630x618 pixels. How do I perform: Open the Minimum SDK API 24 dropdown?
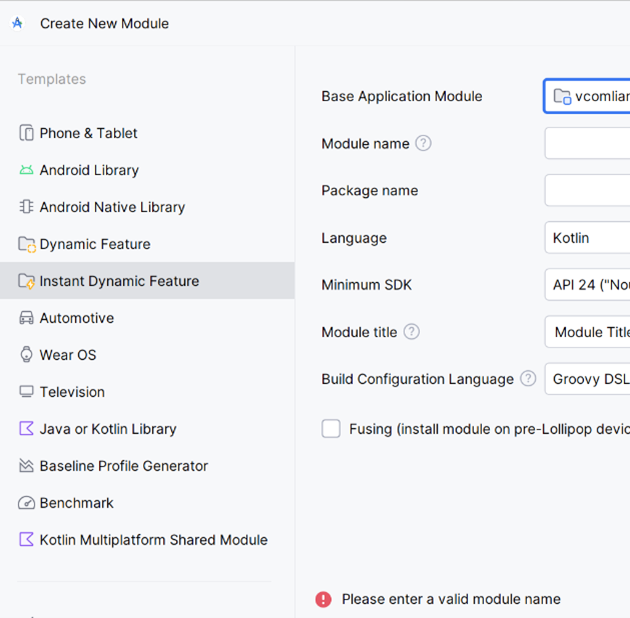[587, 285]
